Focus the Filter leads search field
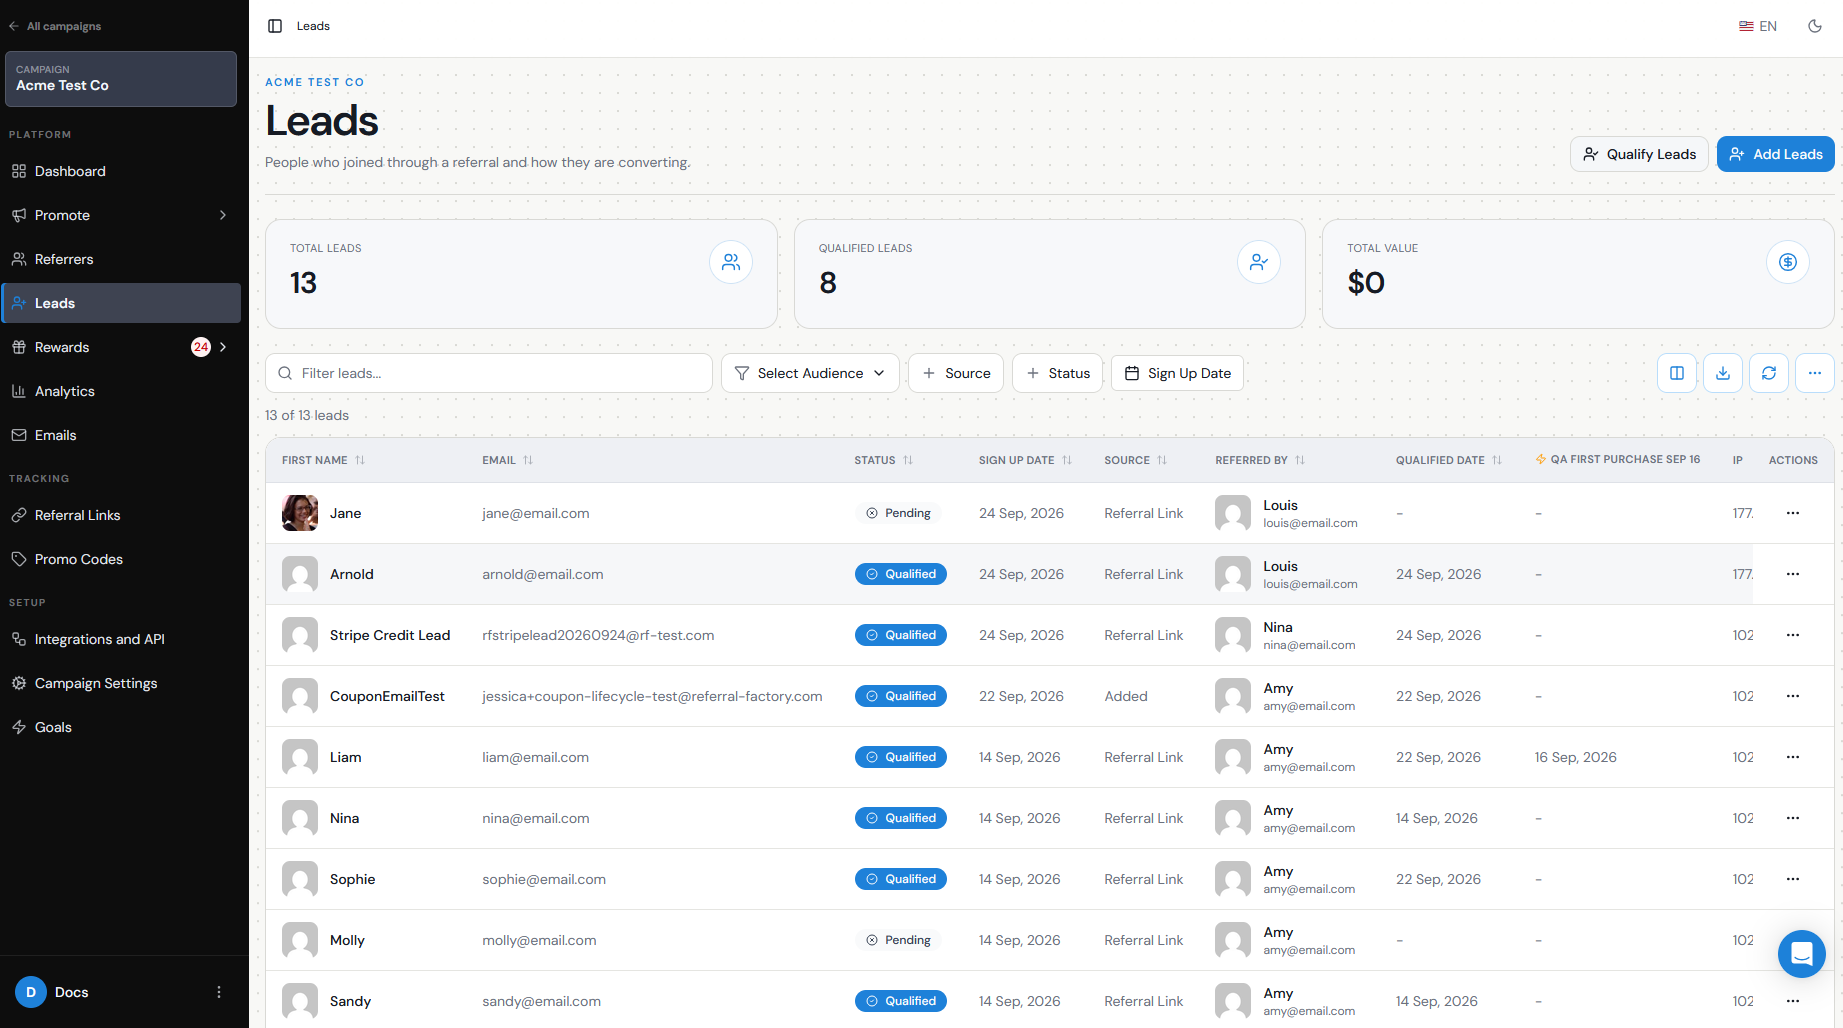The height and width of the screenshot is (1028, 1843). 489,373
